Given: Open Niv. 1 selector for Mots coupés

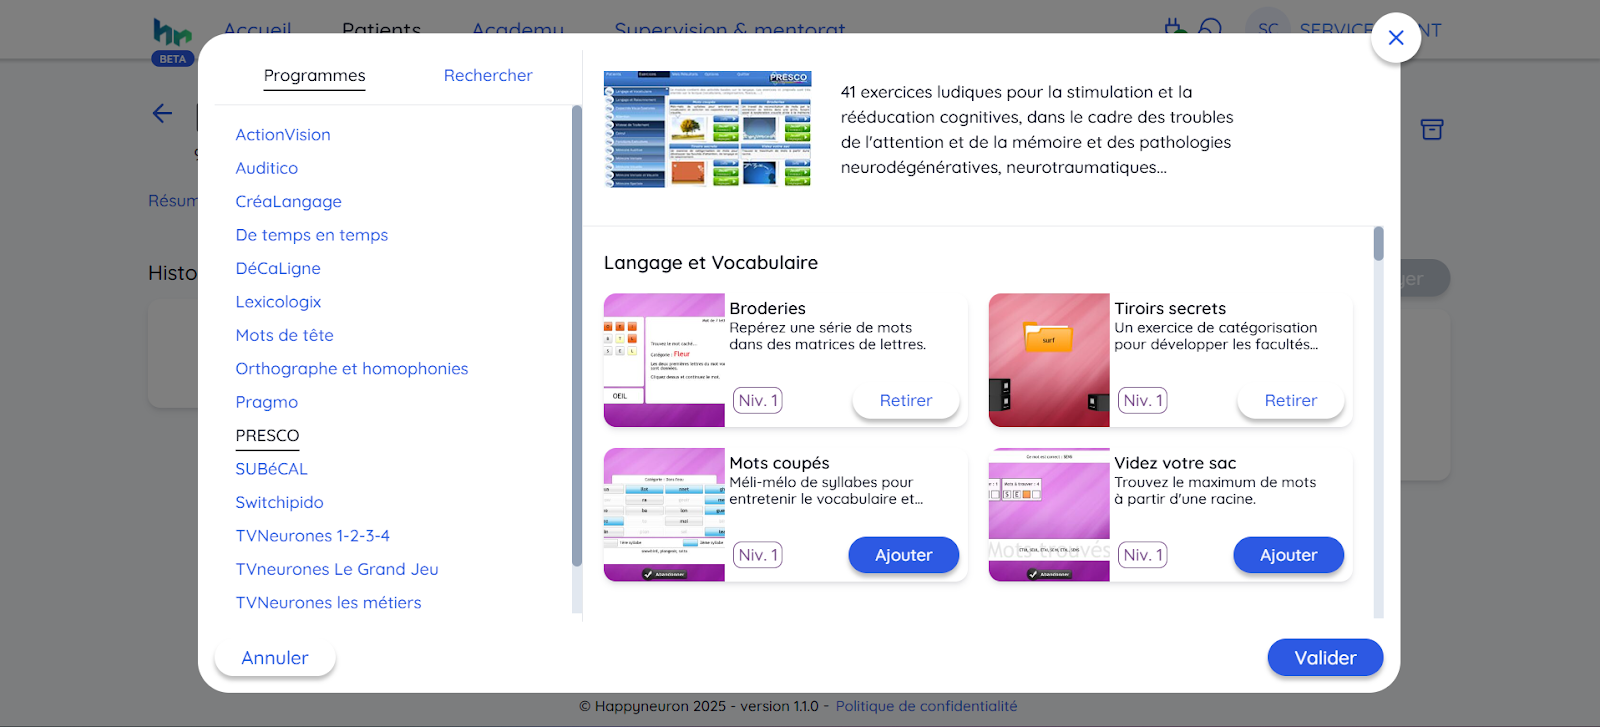Looking at the screenshot, I should click(x=758, y=555).
